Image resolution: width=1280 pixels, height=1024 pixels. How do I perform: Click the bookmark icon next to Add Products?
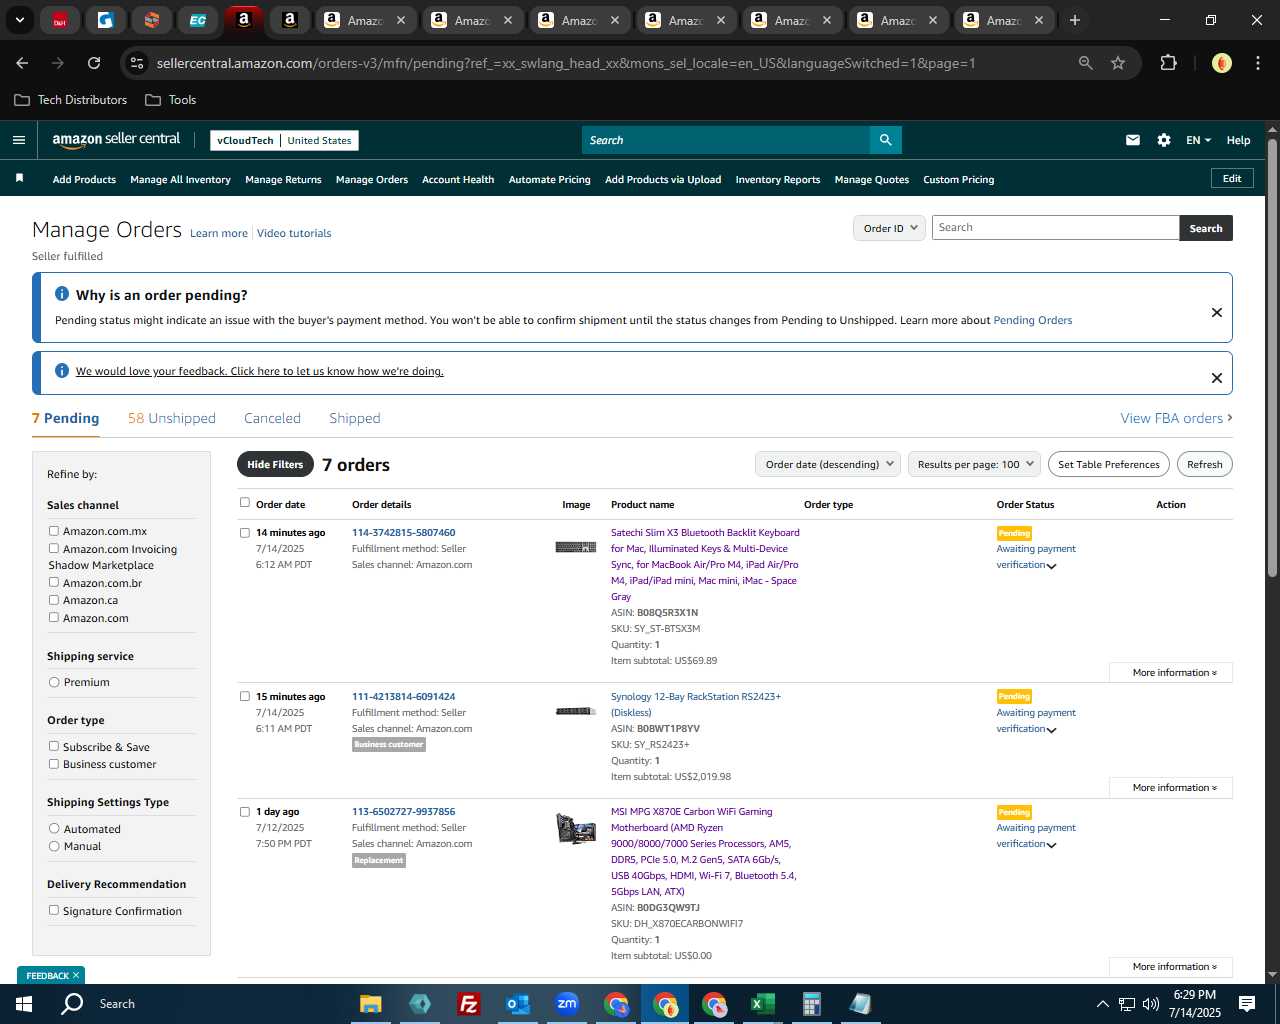coord(19,178)
